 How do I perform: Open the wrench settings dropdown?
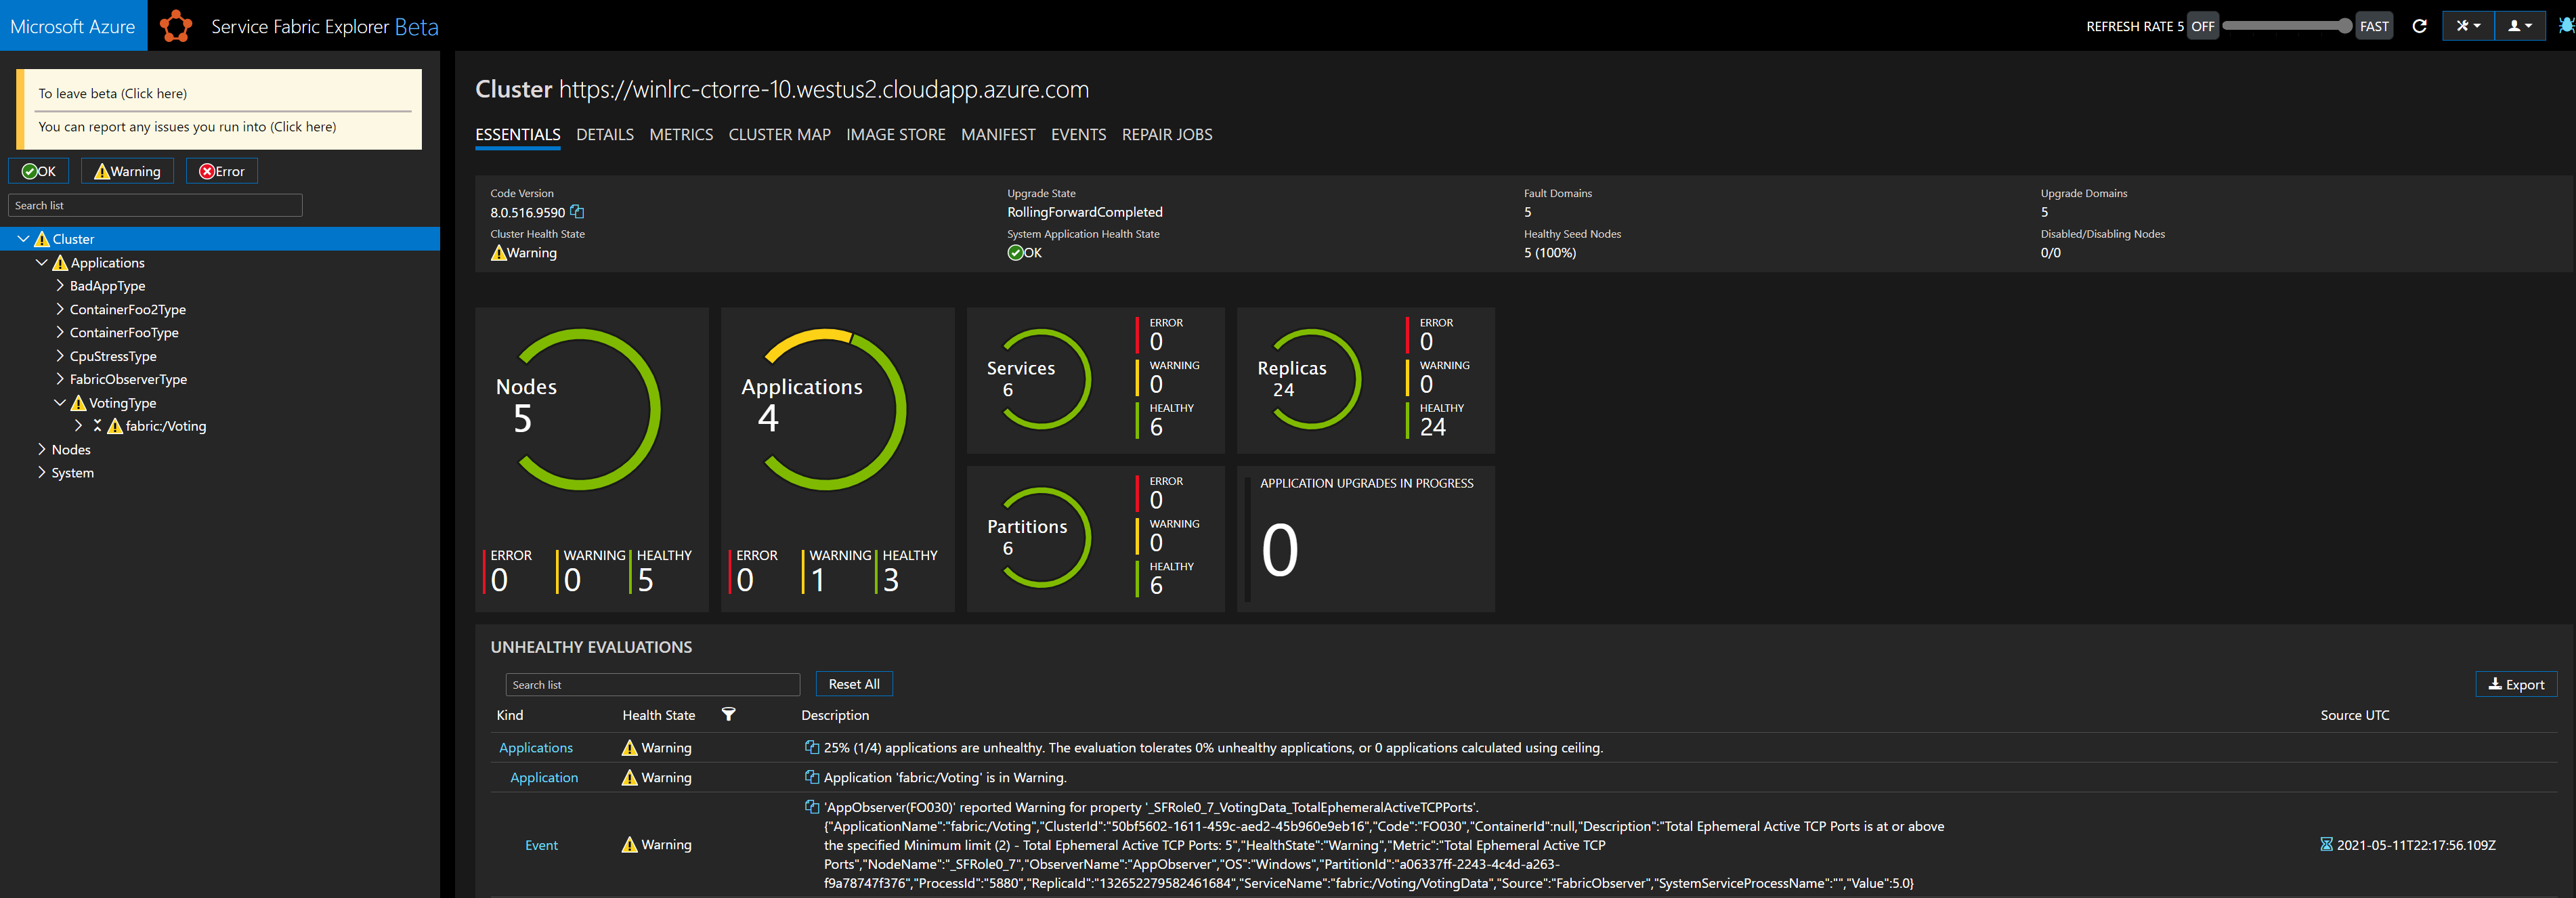point(2468,26)
